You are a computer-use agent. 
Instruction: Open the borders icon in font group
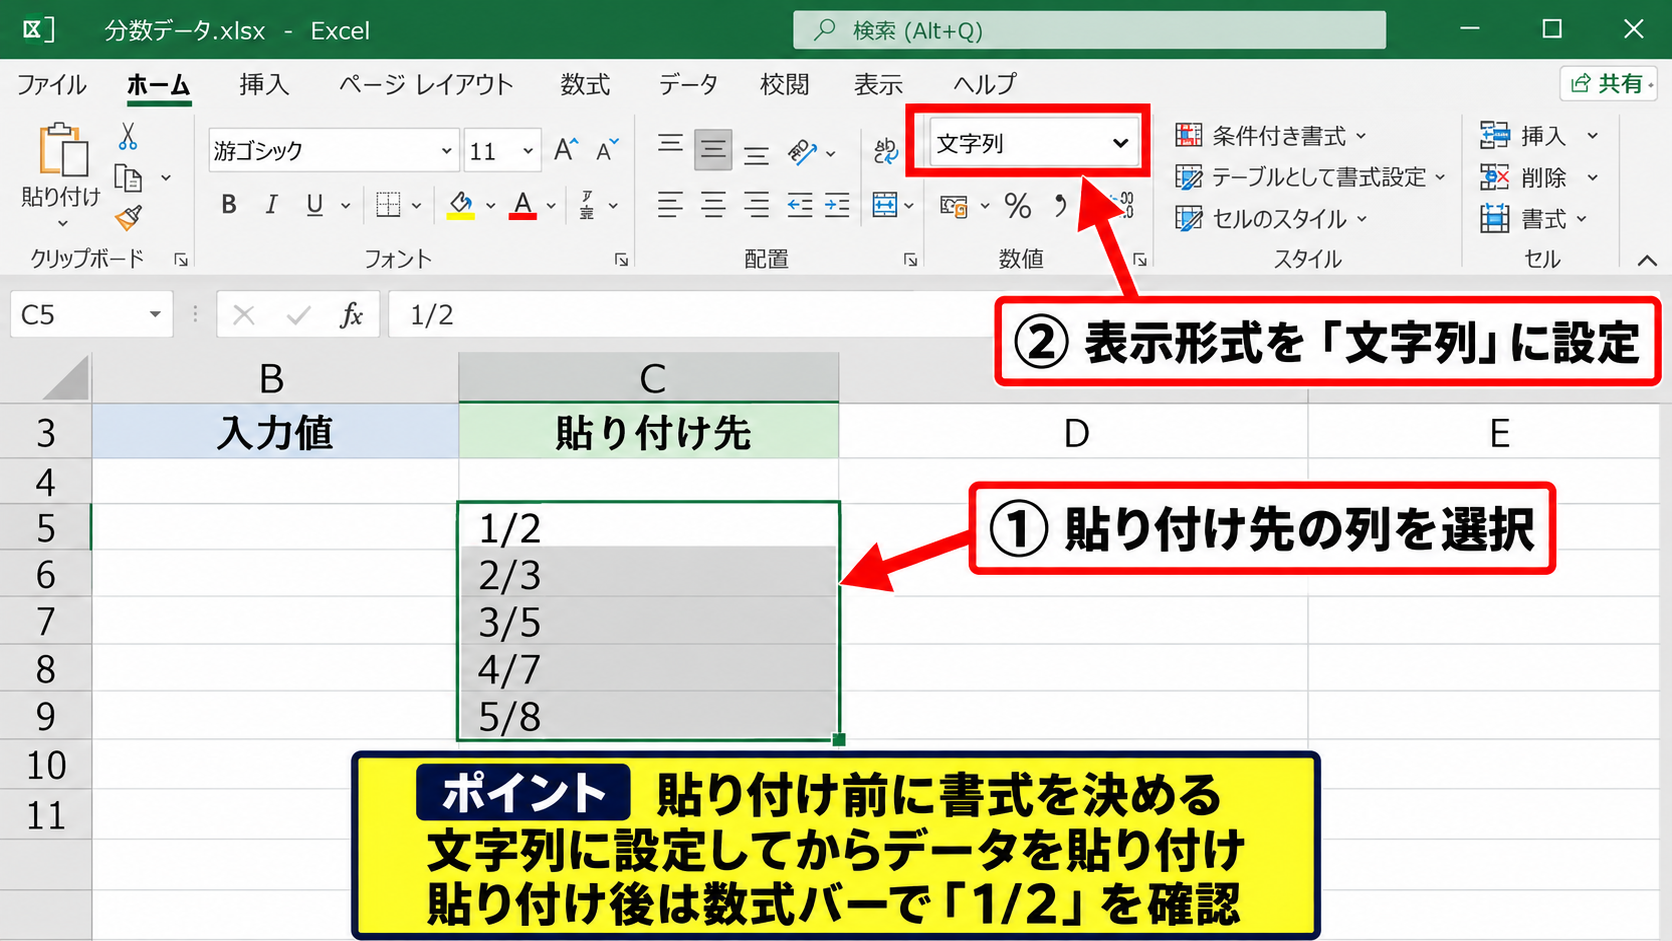[x=388, y=205]
